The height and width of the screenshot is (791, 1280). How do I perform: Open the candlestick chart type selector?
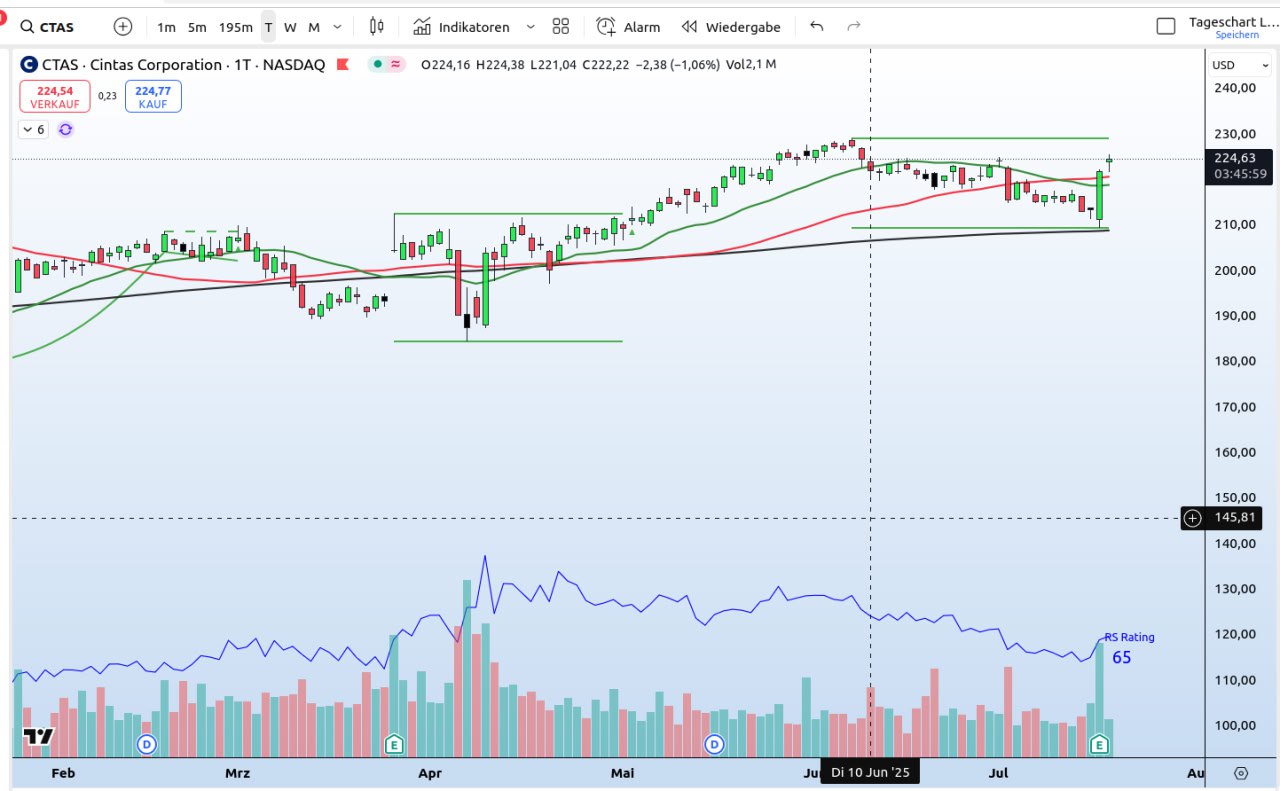(376, 27)
